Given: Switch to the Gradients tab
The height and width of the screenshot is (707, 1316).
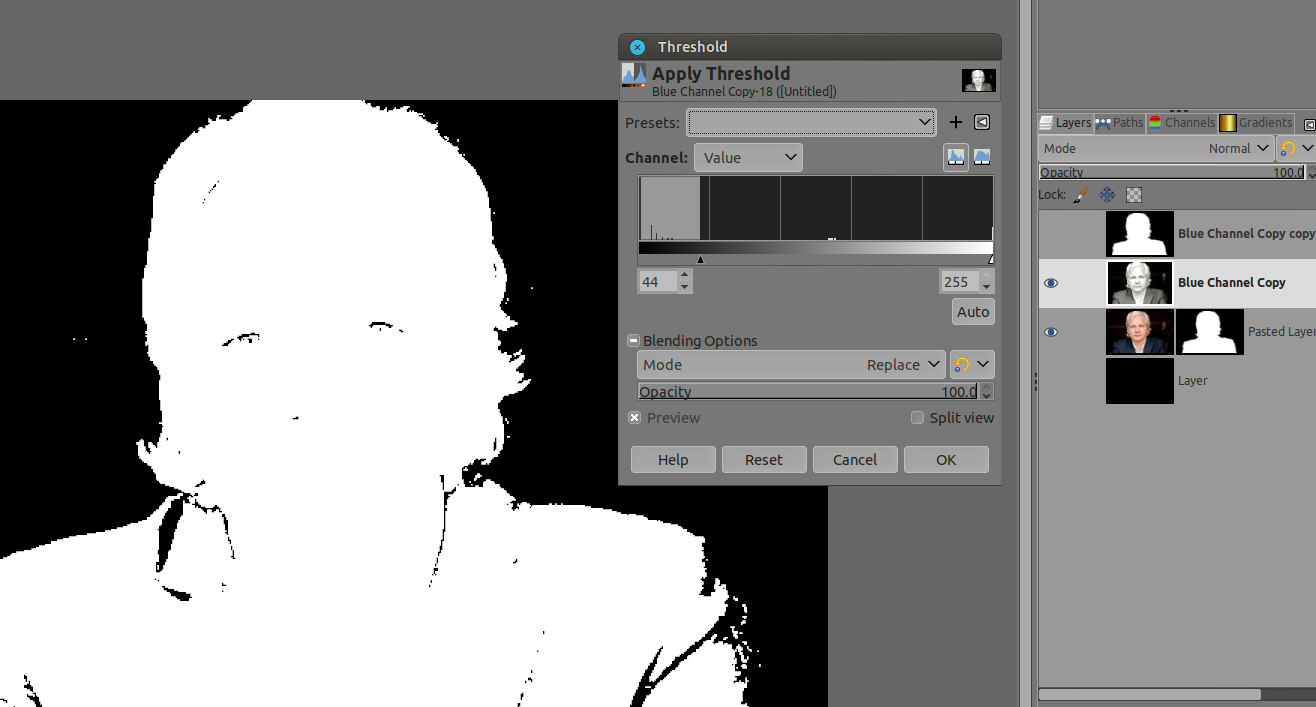Looking at the screenshot, I should pos(1257,123).
